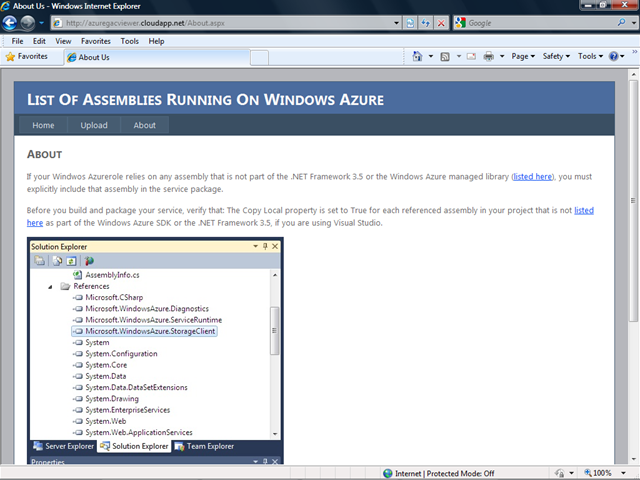Screen dimensions: 640x480
Task: Expand the Home button dropdown arrow
Action: 431,56
